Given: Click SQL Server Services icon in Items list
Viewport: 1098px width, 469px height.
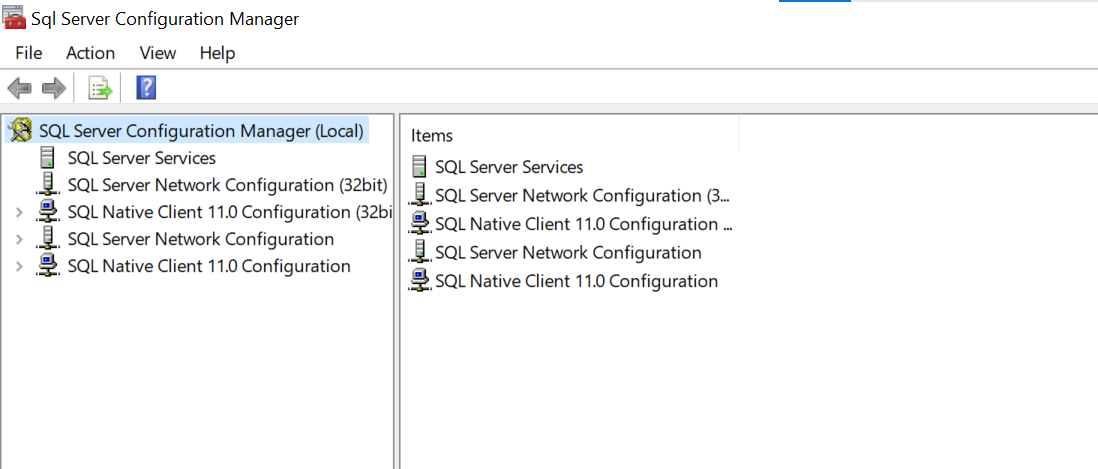Looking at the screenshot, I should click(x=420, y=167).
